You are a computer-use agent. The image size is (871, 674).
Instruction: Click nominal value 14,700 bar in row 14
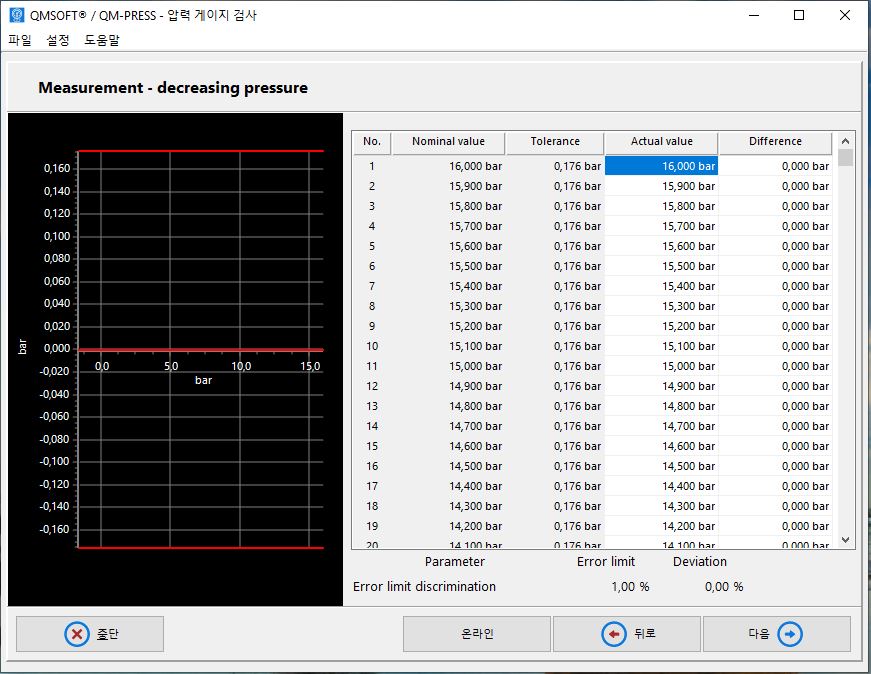pos(448,426)
